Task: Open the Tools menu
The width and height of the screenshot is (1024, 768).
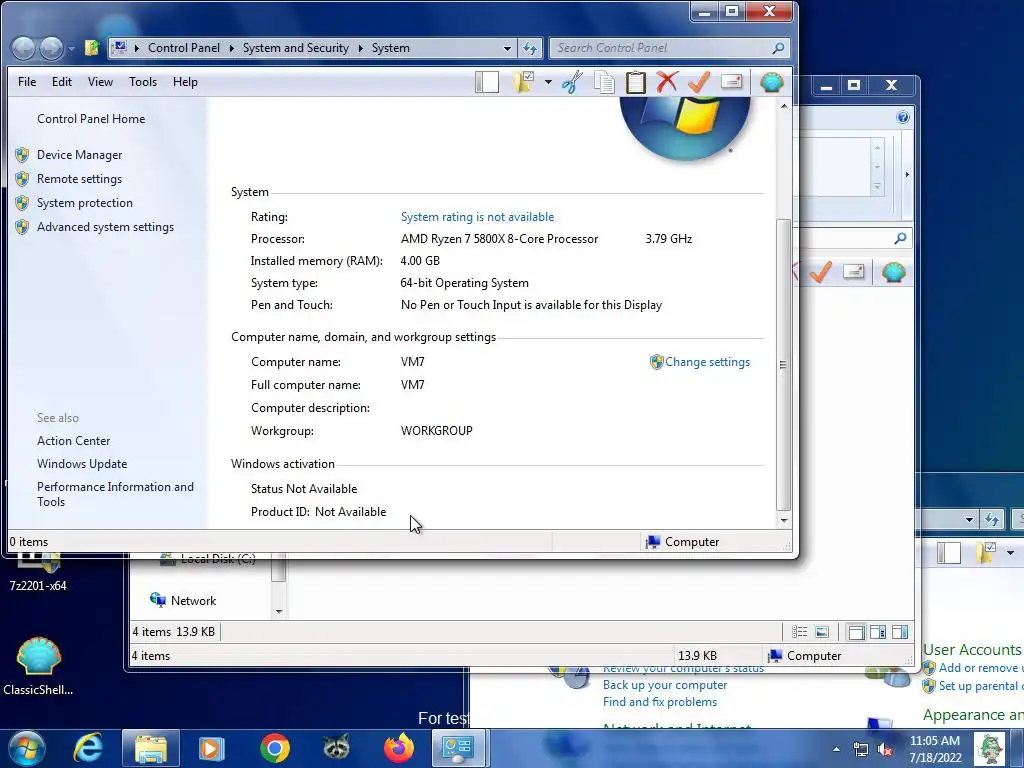Action: [143, 82]
